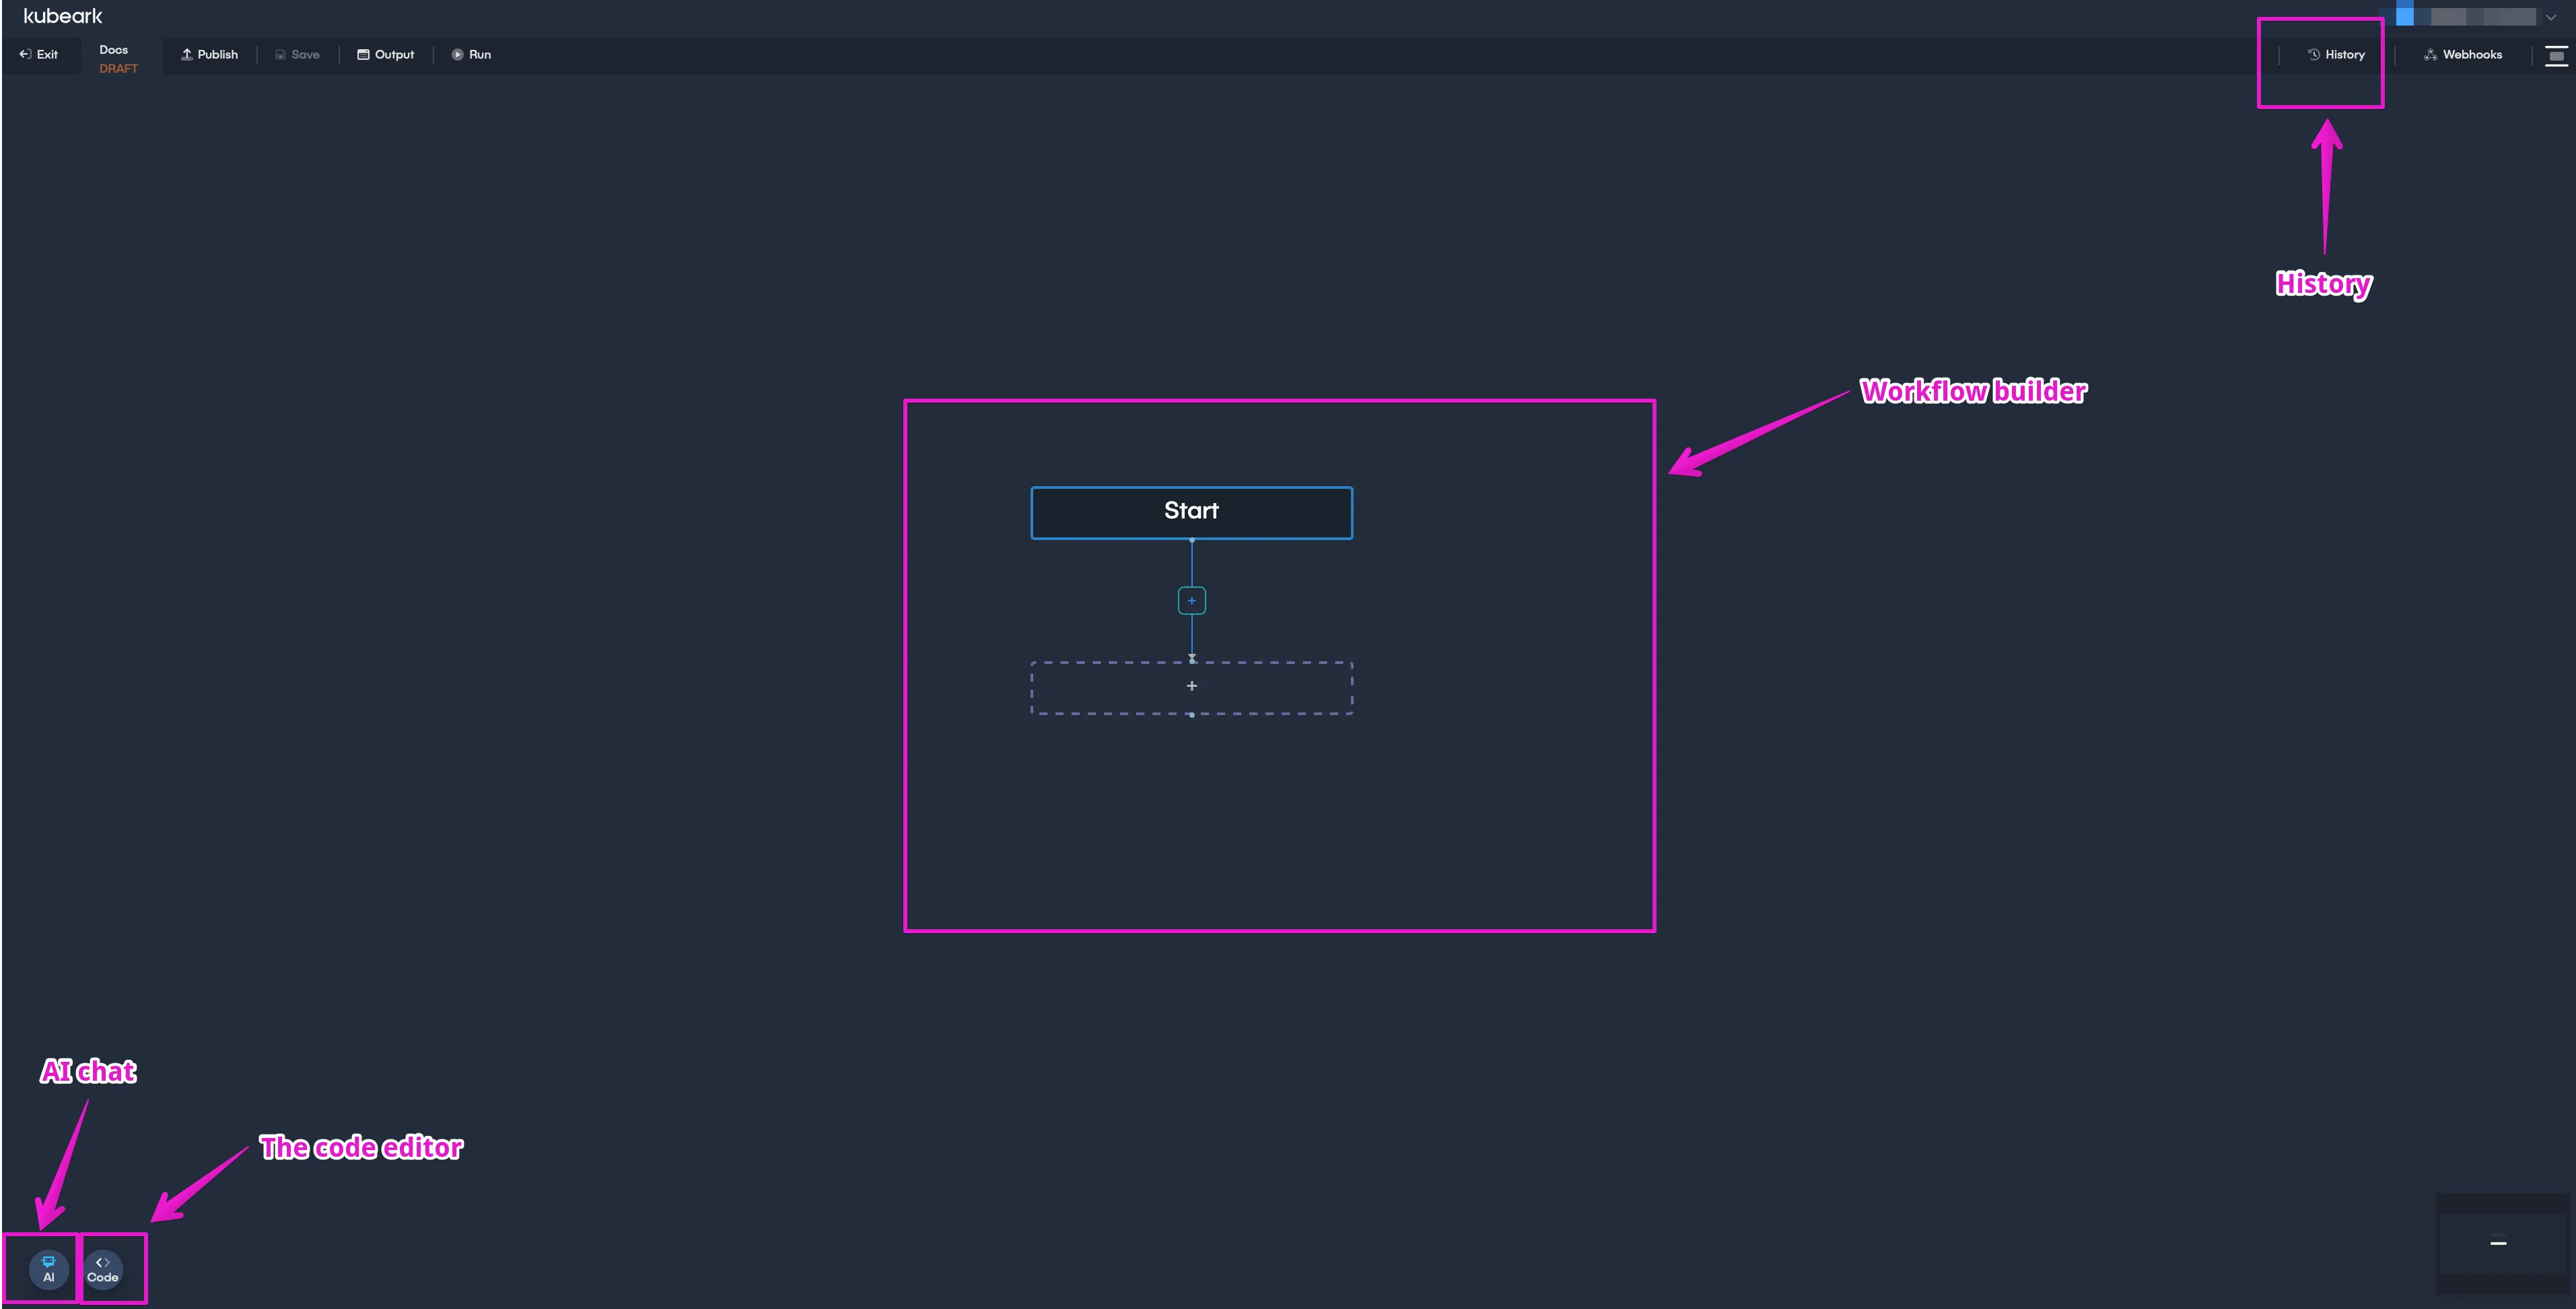2576x1309 pixels.
Task: Open the Output panel
Action: pos(385,55)
